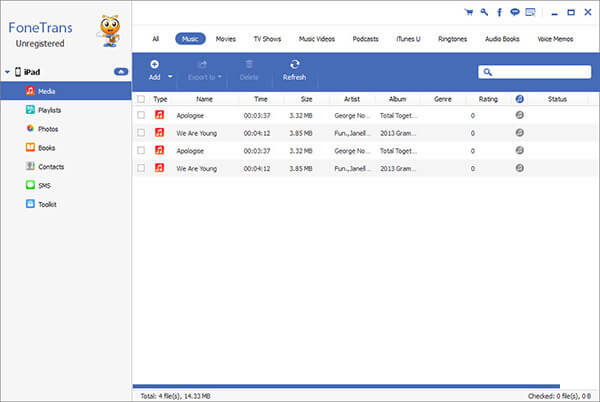Viewport: 600px width, 402px height.
Task: Open the feedback chat bubble icon
Action: tap(515, 12)
